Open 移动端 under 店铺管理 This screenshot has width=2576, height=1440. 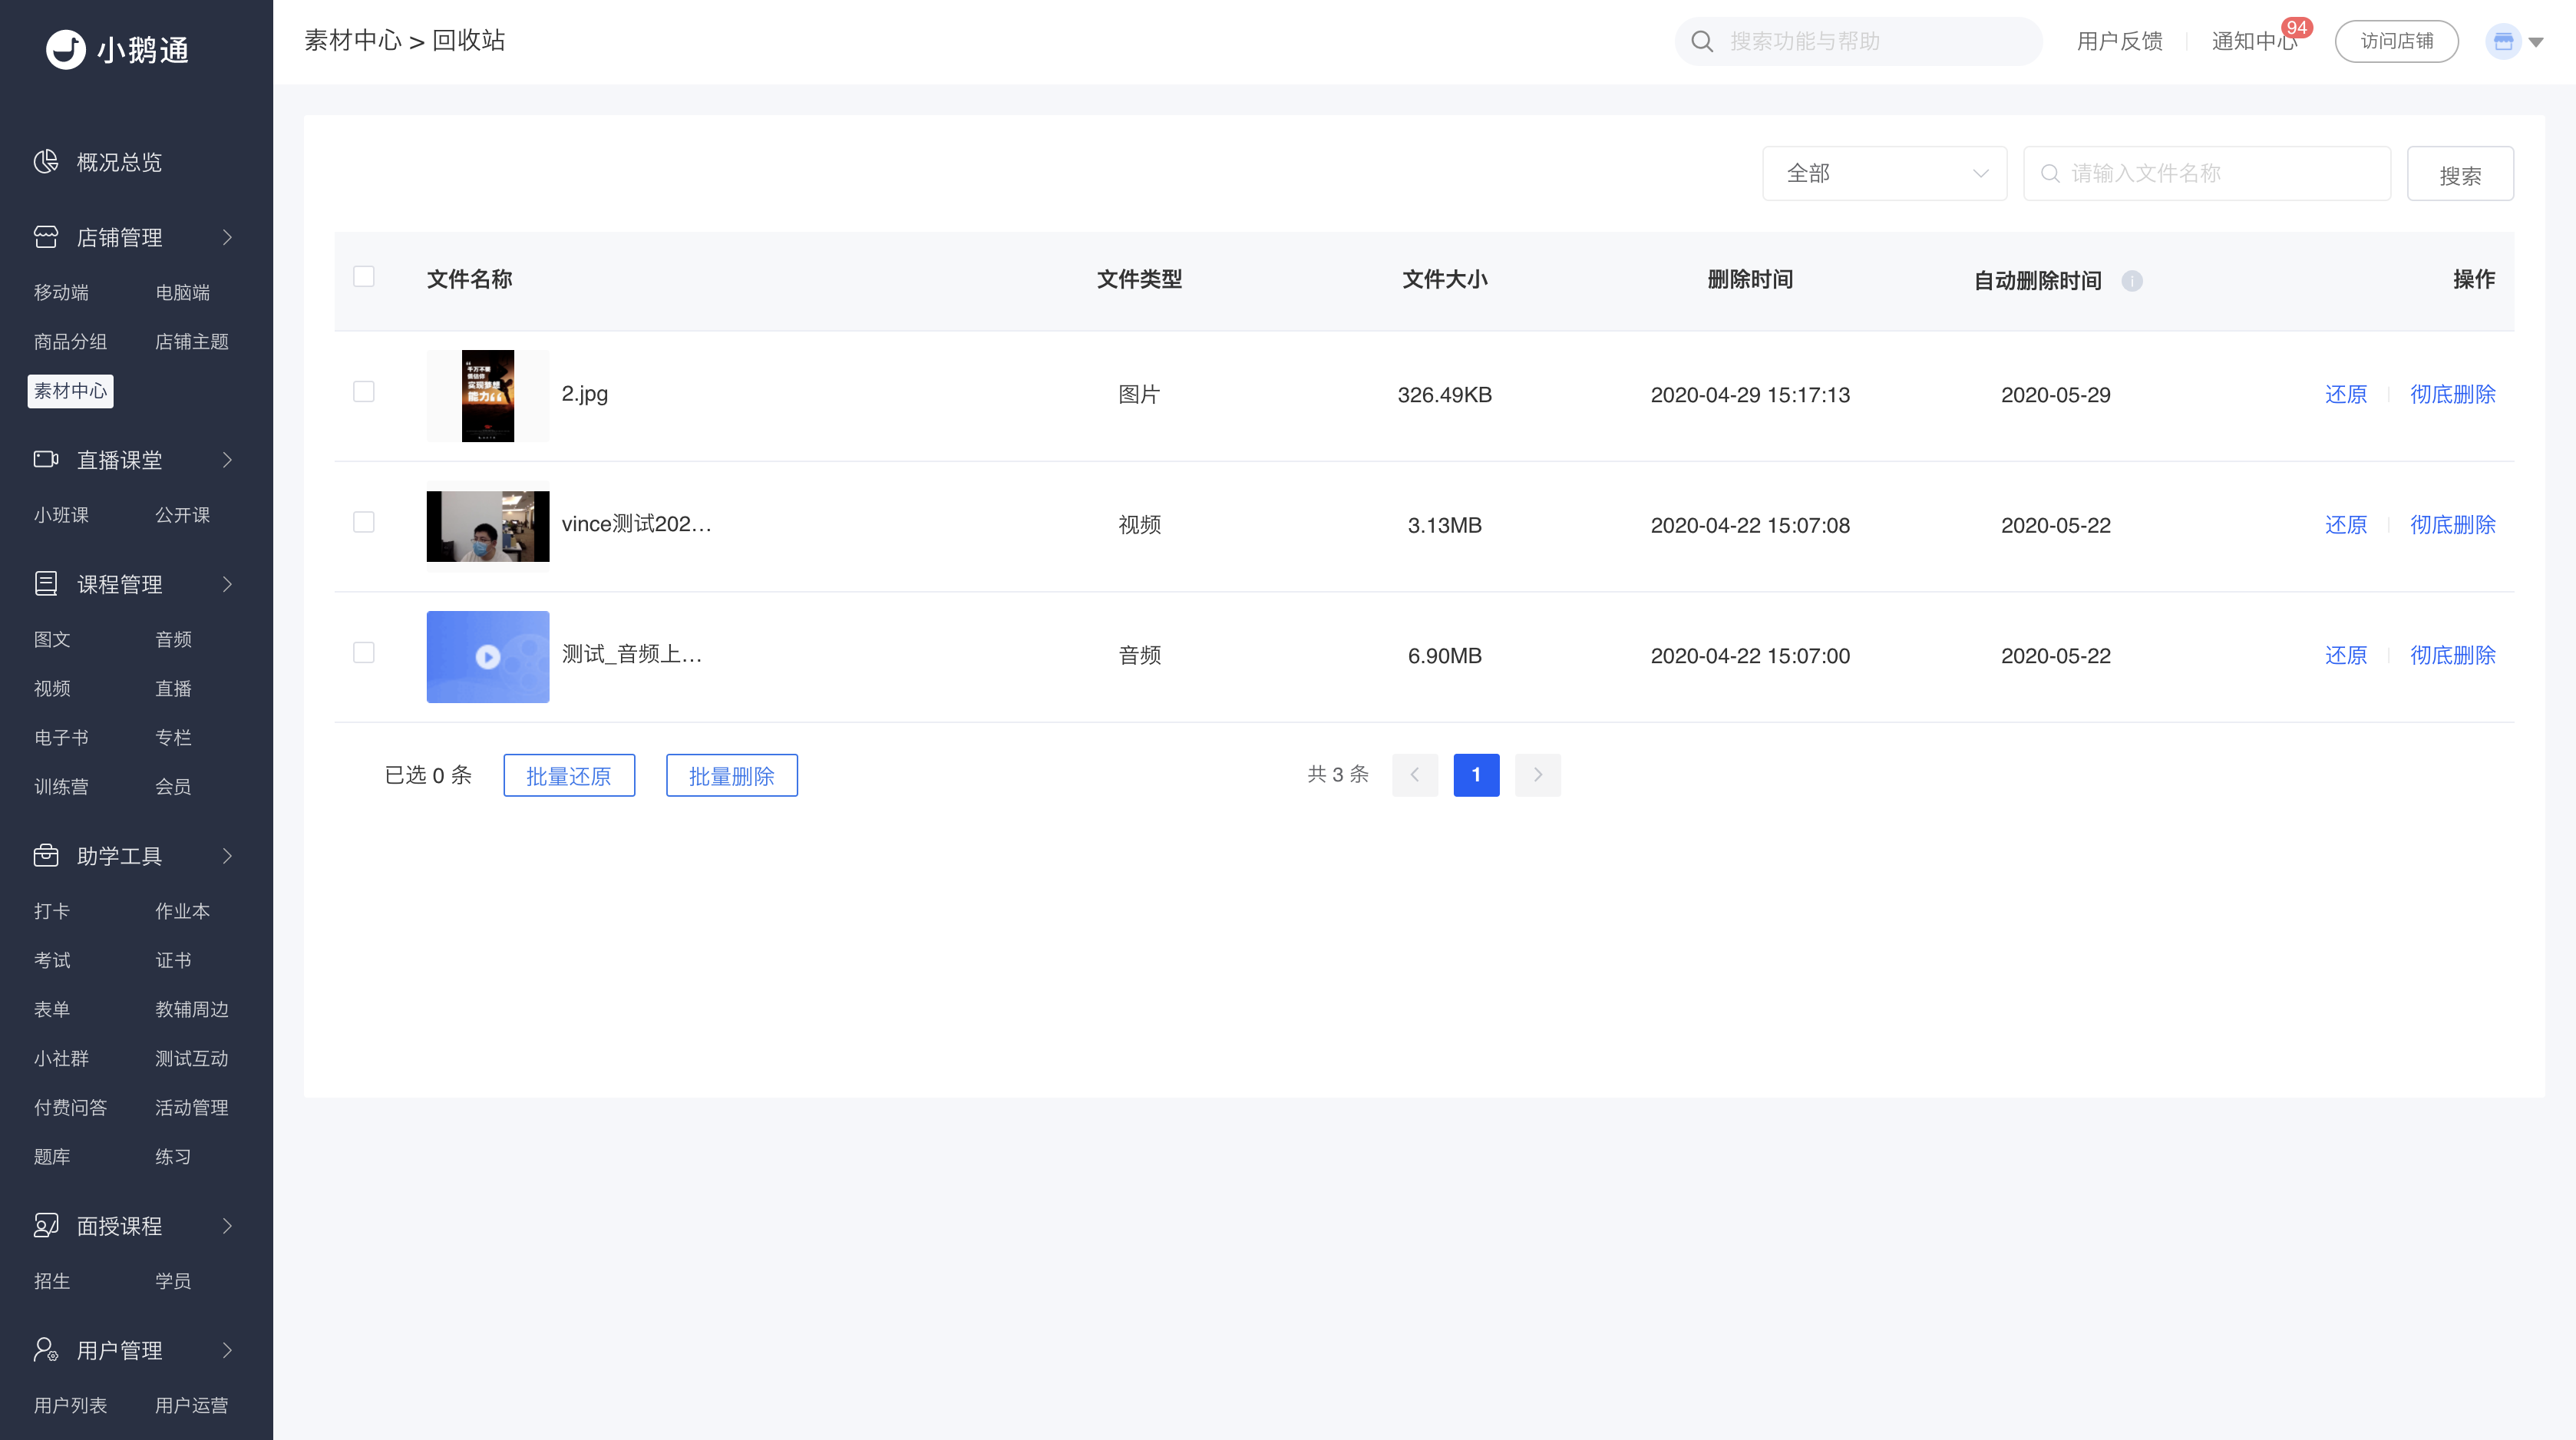click(61, 293)
